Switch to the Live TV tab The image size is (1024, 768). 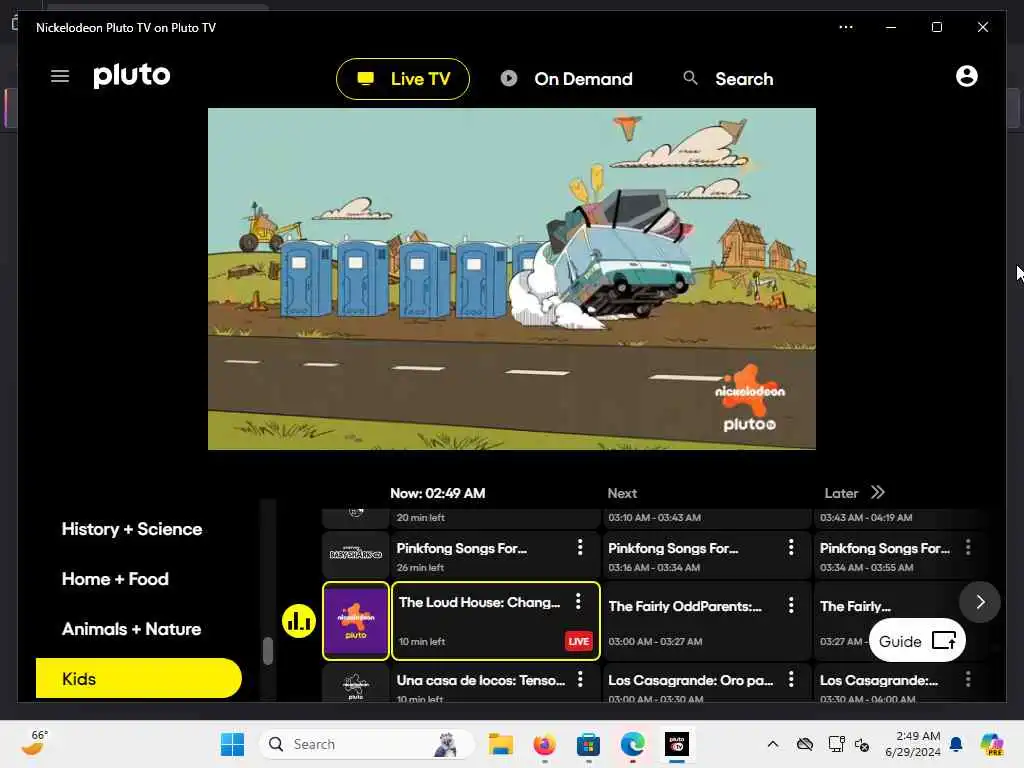tap(403, 79)
